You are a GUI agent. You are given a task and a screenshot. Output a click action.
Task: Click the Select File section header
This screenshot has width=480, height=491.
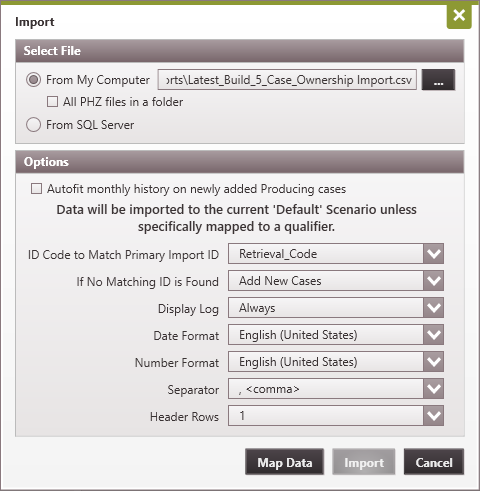click(240, 51)
